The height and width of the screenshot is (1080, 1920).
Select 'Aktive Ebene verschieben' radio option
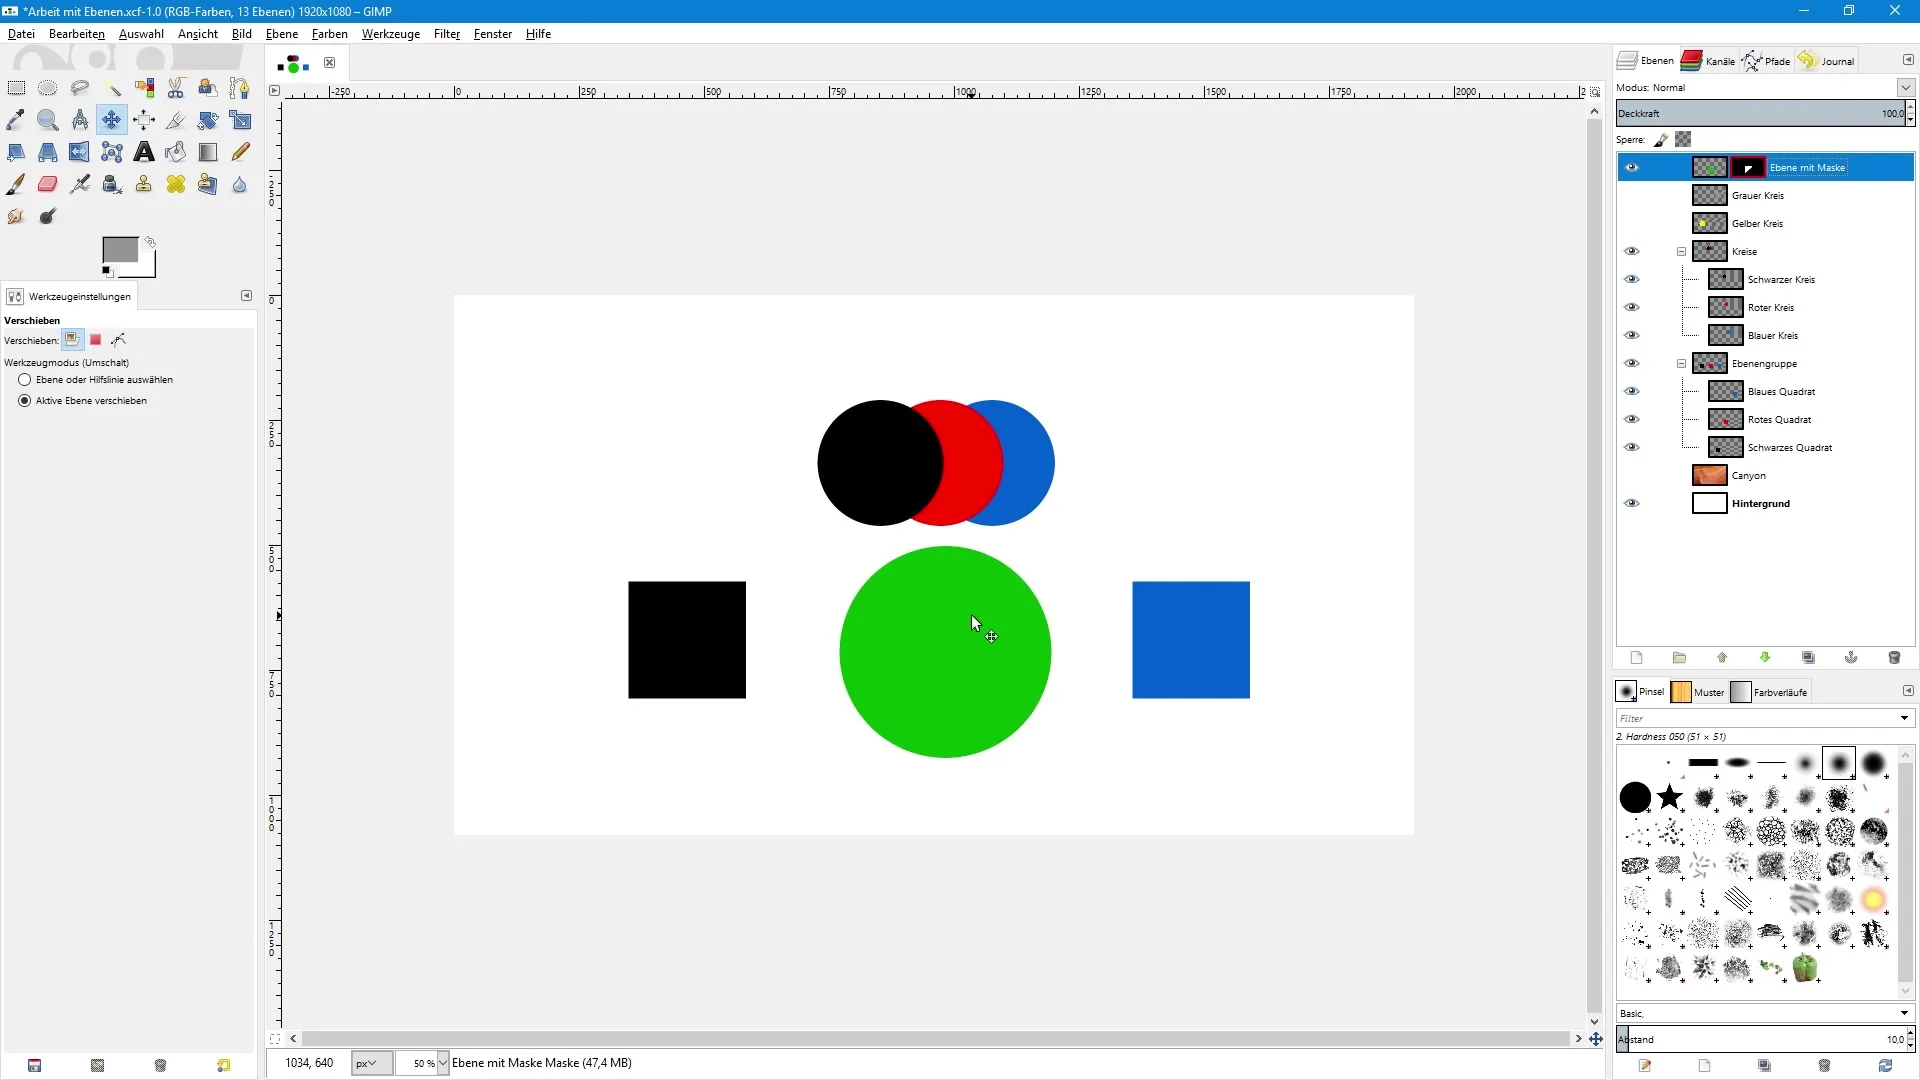point(25,401)
